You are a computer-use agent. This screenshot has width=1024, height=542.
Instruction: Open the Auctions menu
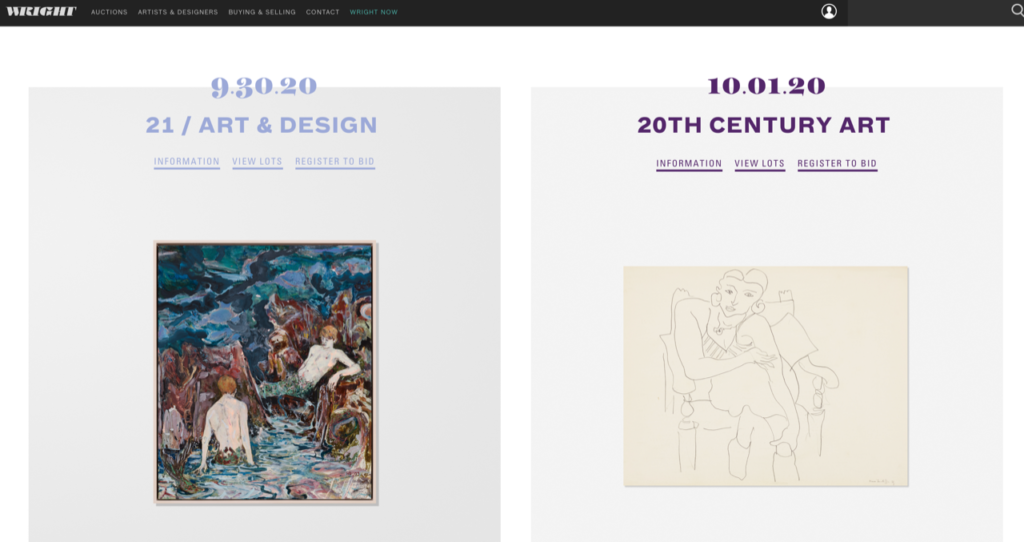click(x=109, y=12)
